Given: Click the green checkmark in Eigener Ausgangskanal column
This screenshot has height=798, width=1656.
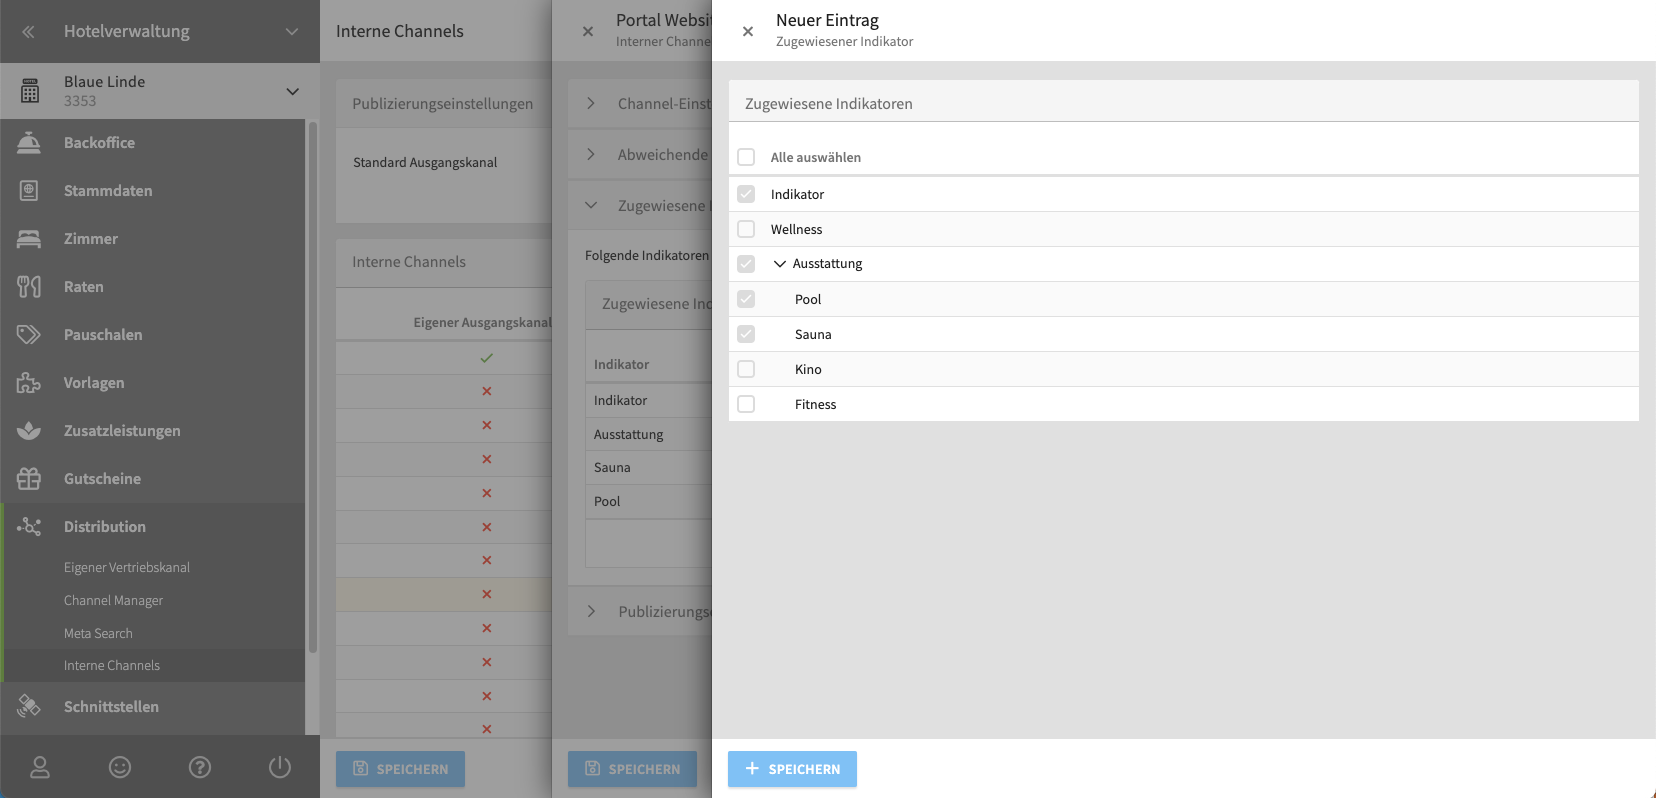Looking at the screenshot, I should (487, 358).
